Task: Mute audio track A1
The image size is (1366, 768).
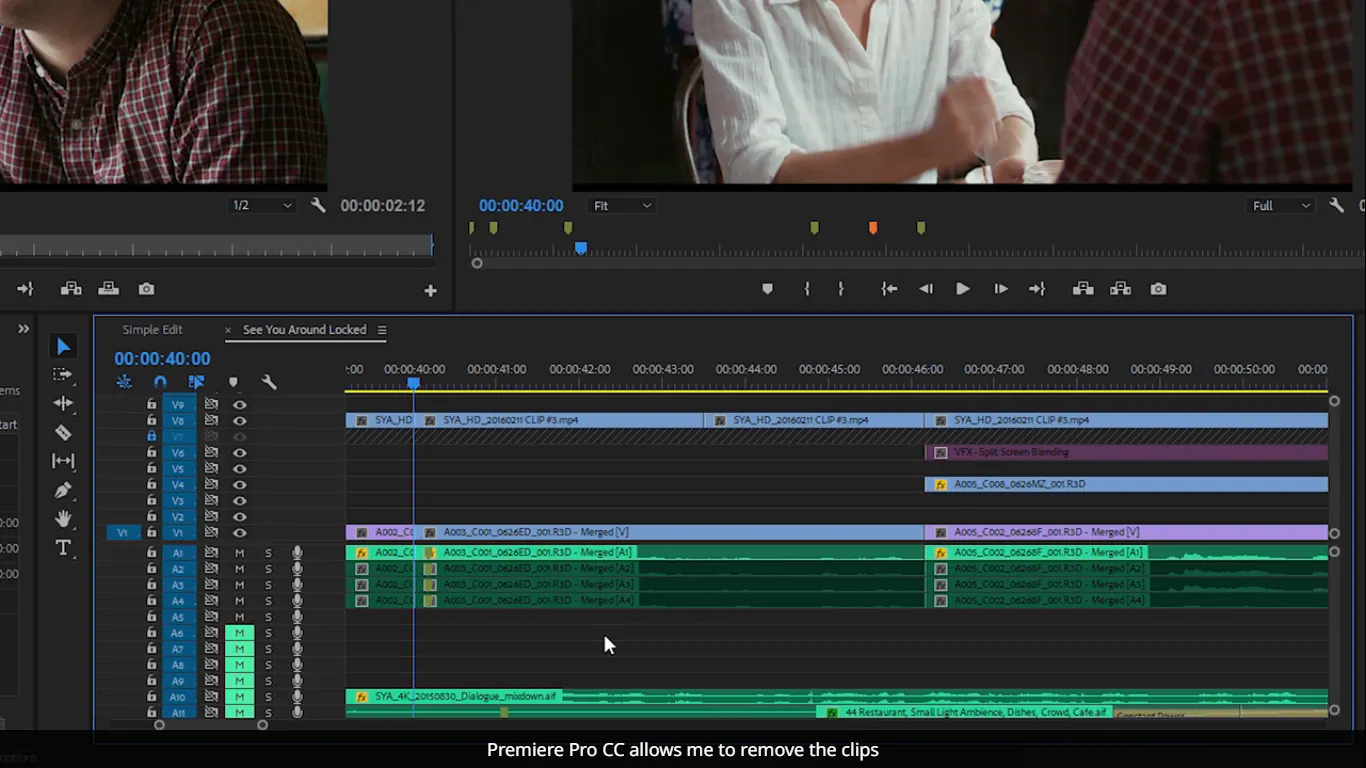Action: click(239, 553)
